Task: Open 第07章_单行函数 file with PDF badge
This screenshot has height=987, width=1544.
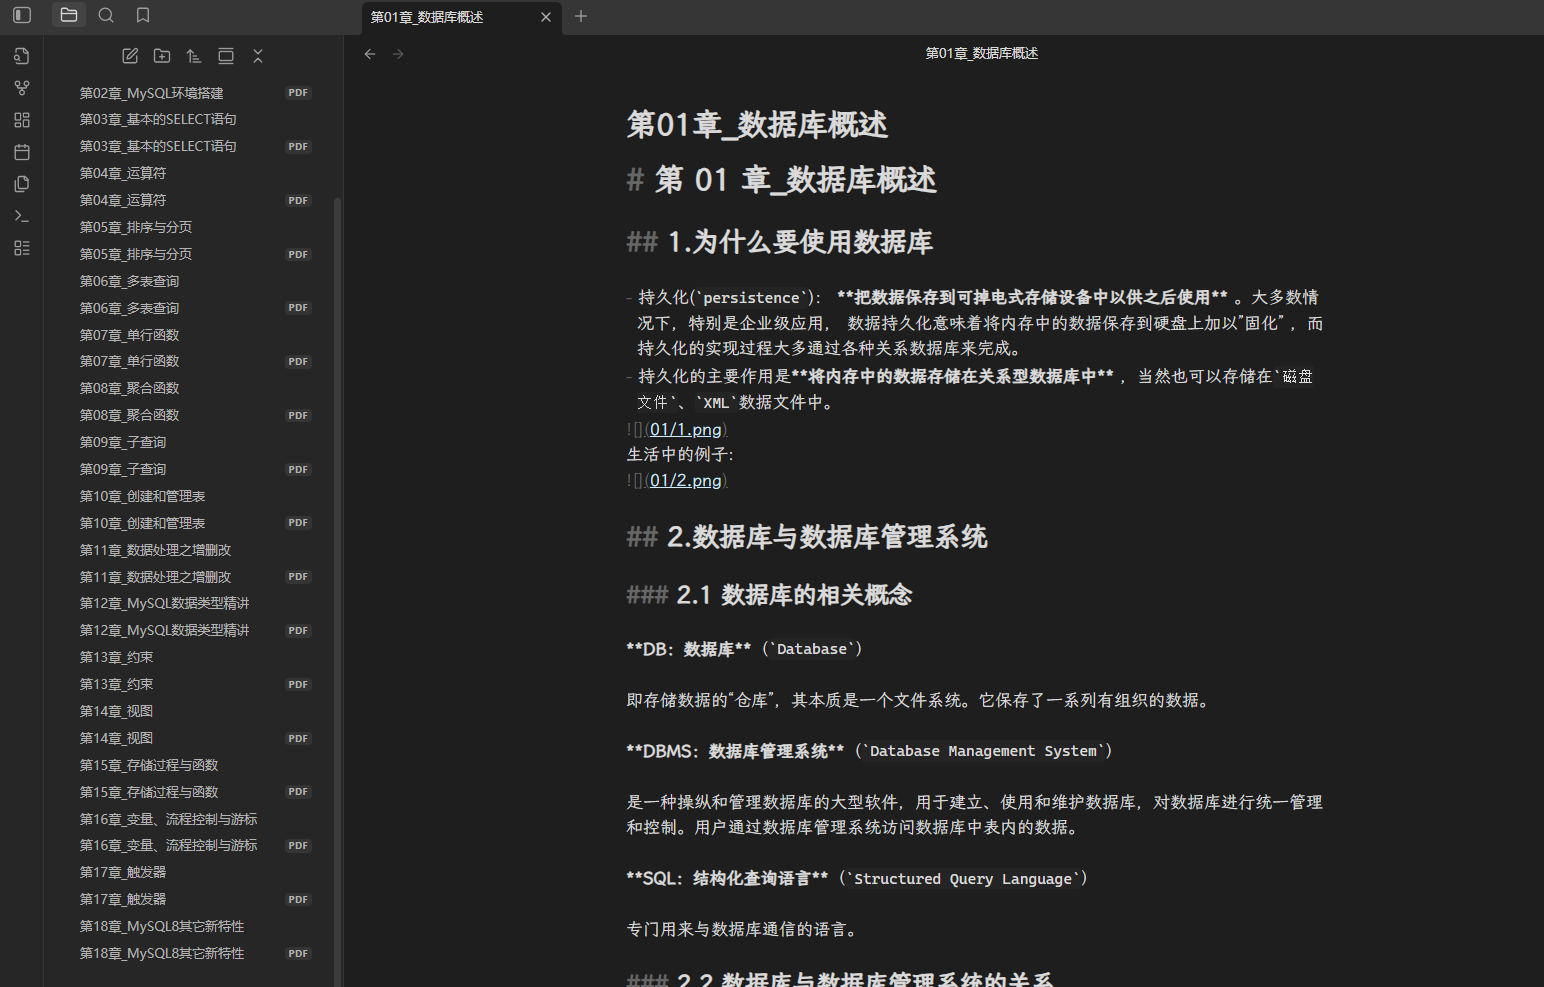Action: [195, 361]
